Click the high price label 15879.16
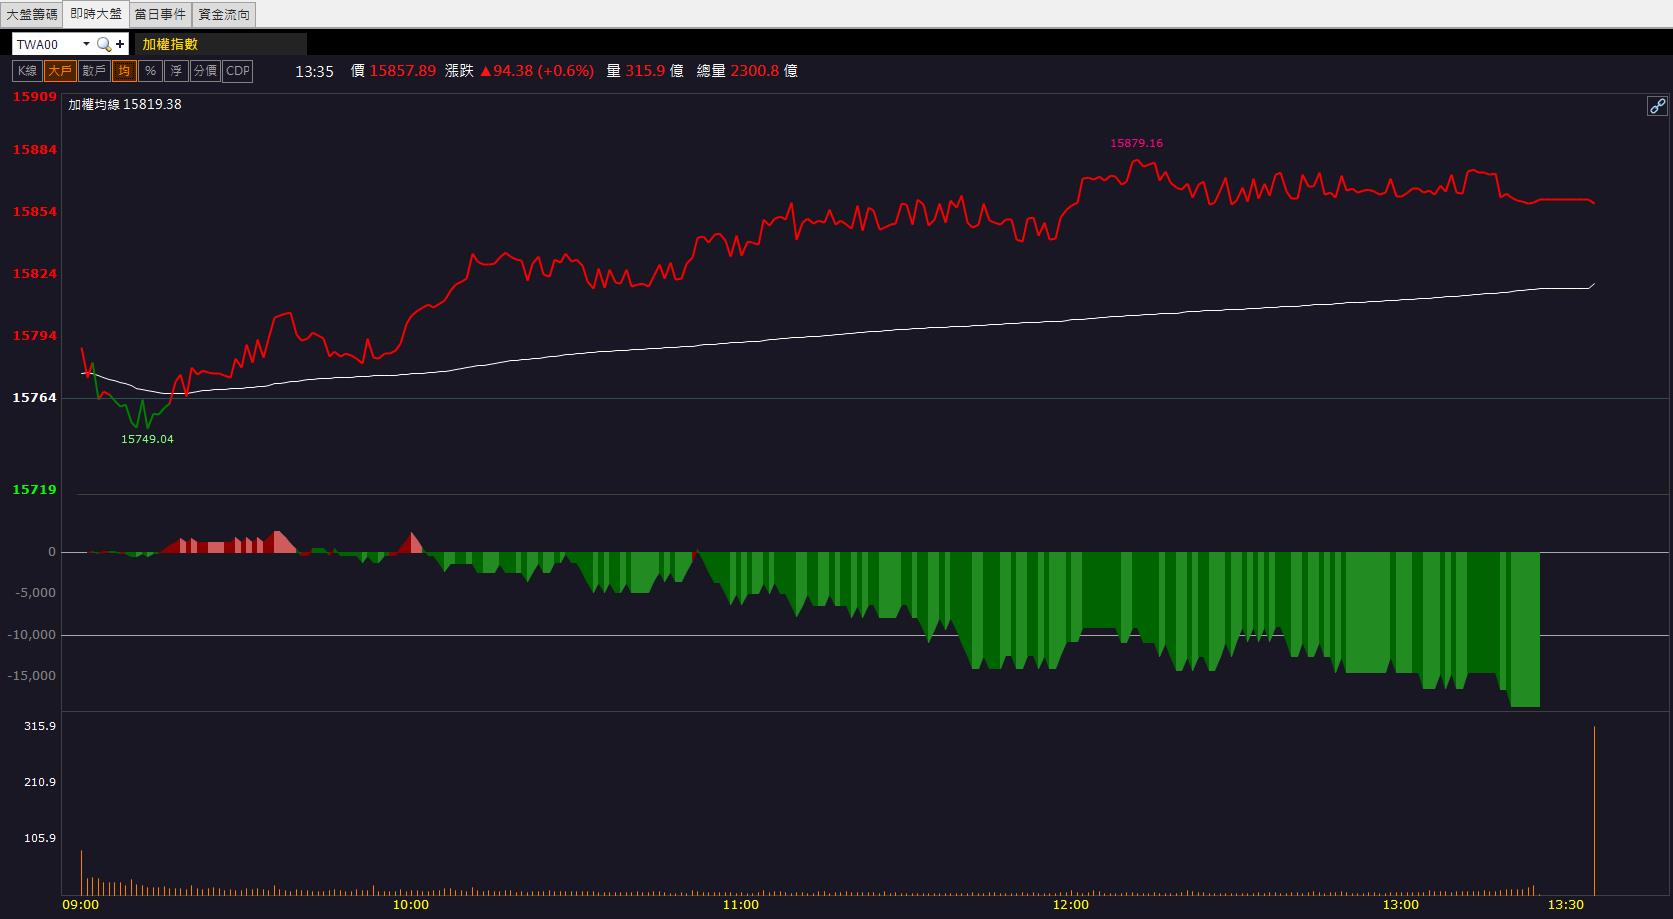The image size is (1673, 919). coord(1136,143)
